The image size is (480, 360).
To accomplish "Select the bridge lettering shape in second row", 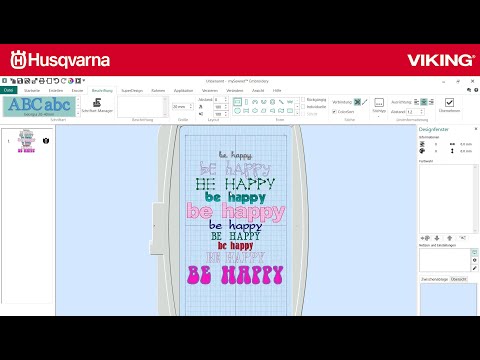I will tap(246, 111).
